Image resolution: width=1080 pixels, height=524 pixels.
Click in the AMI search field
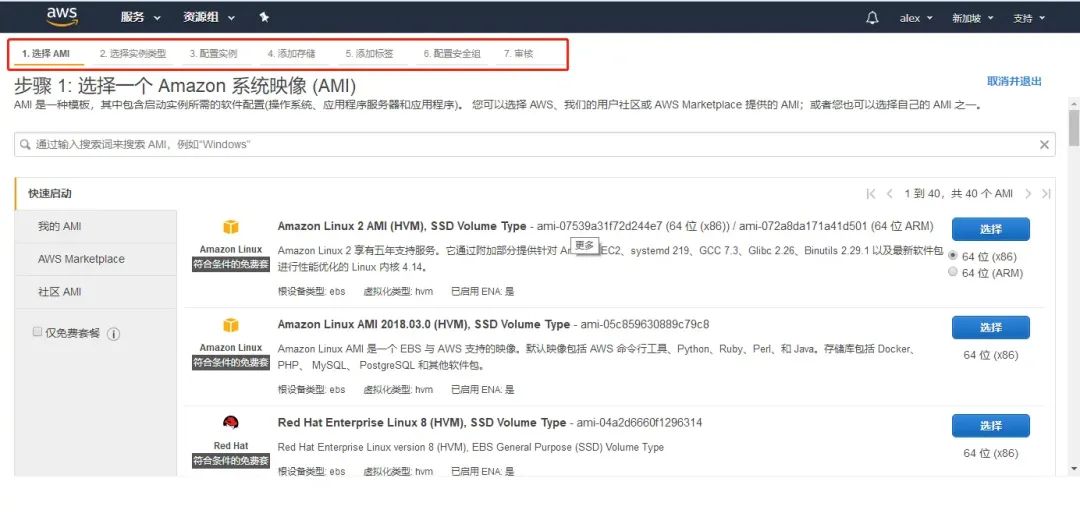point(534,145)
